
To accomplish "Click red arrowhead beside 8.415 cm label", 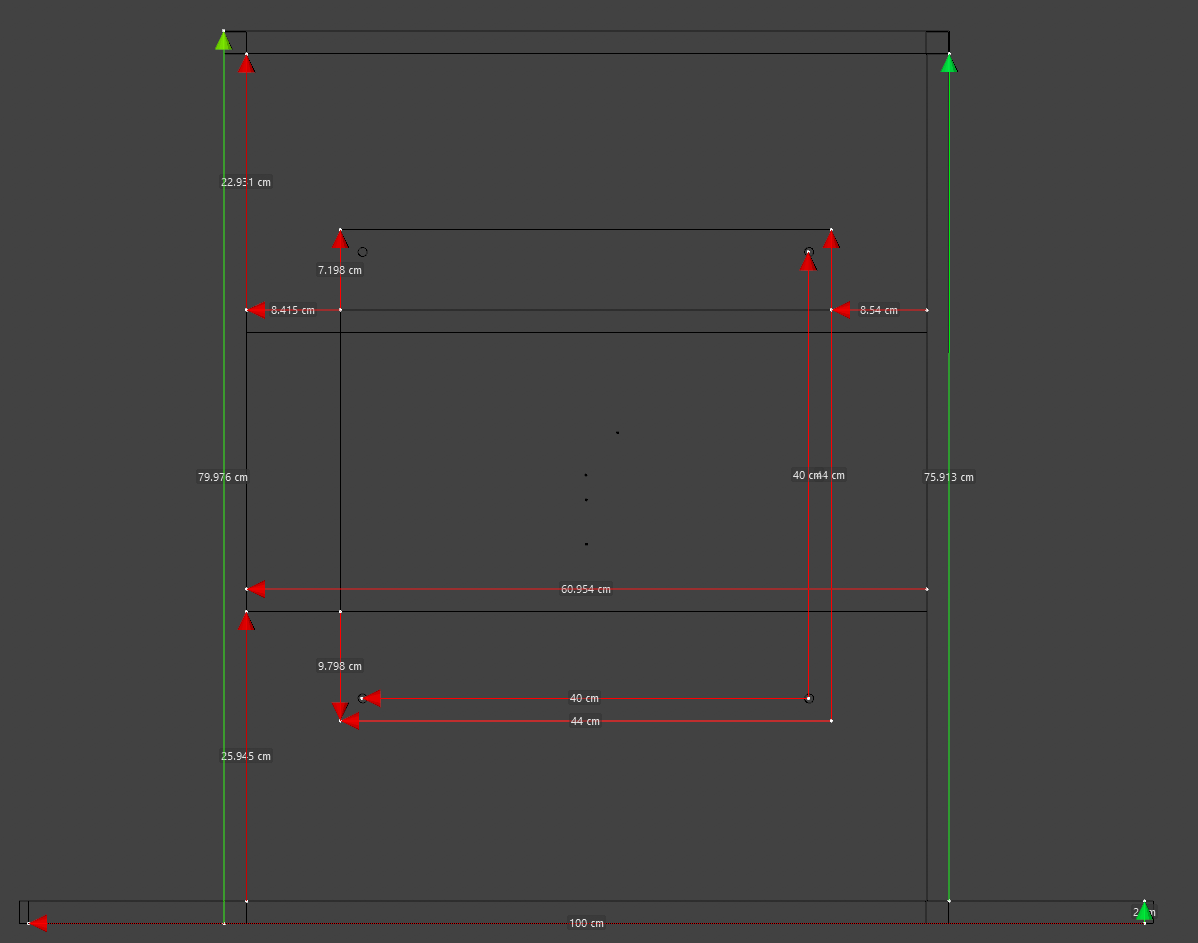I will [256, 310].
